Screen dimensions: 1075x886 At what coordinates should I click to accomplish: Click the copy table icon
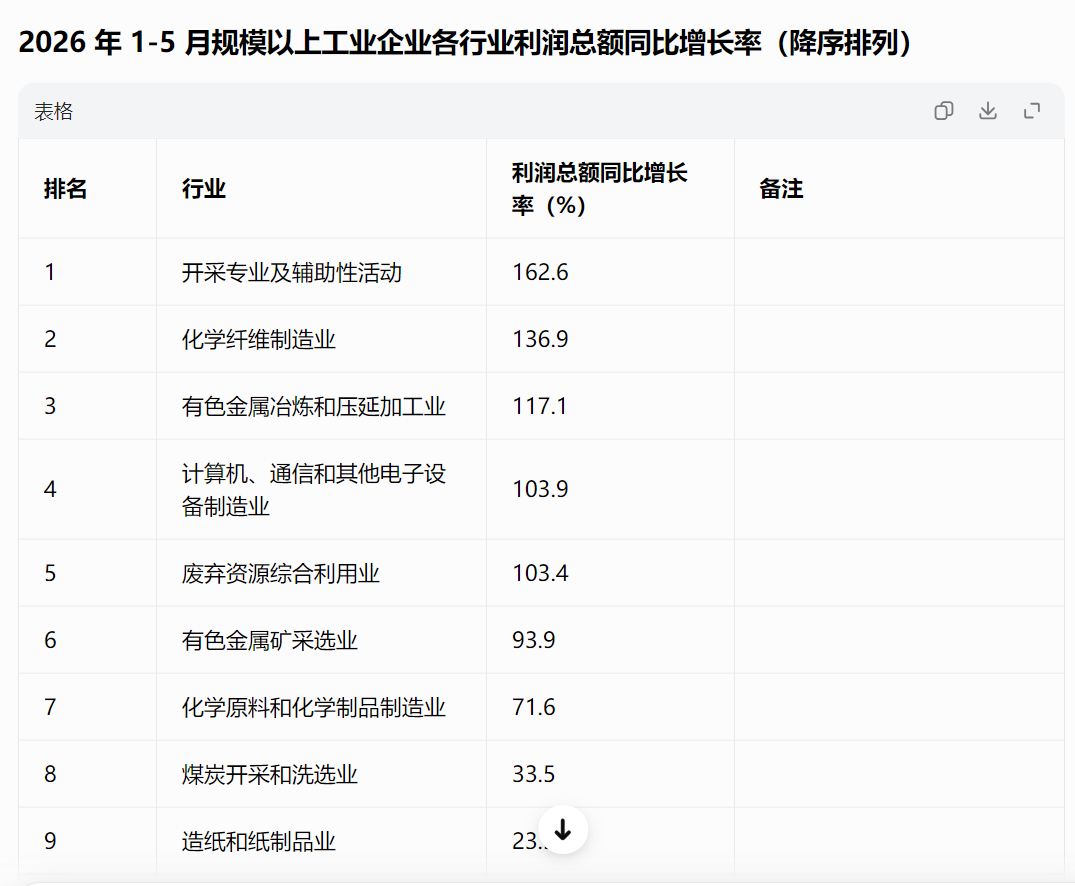coord(943,111)
